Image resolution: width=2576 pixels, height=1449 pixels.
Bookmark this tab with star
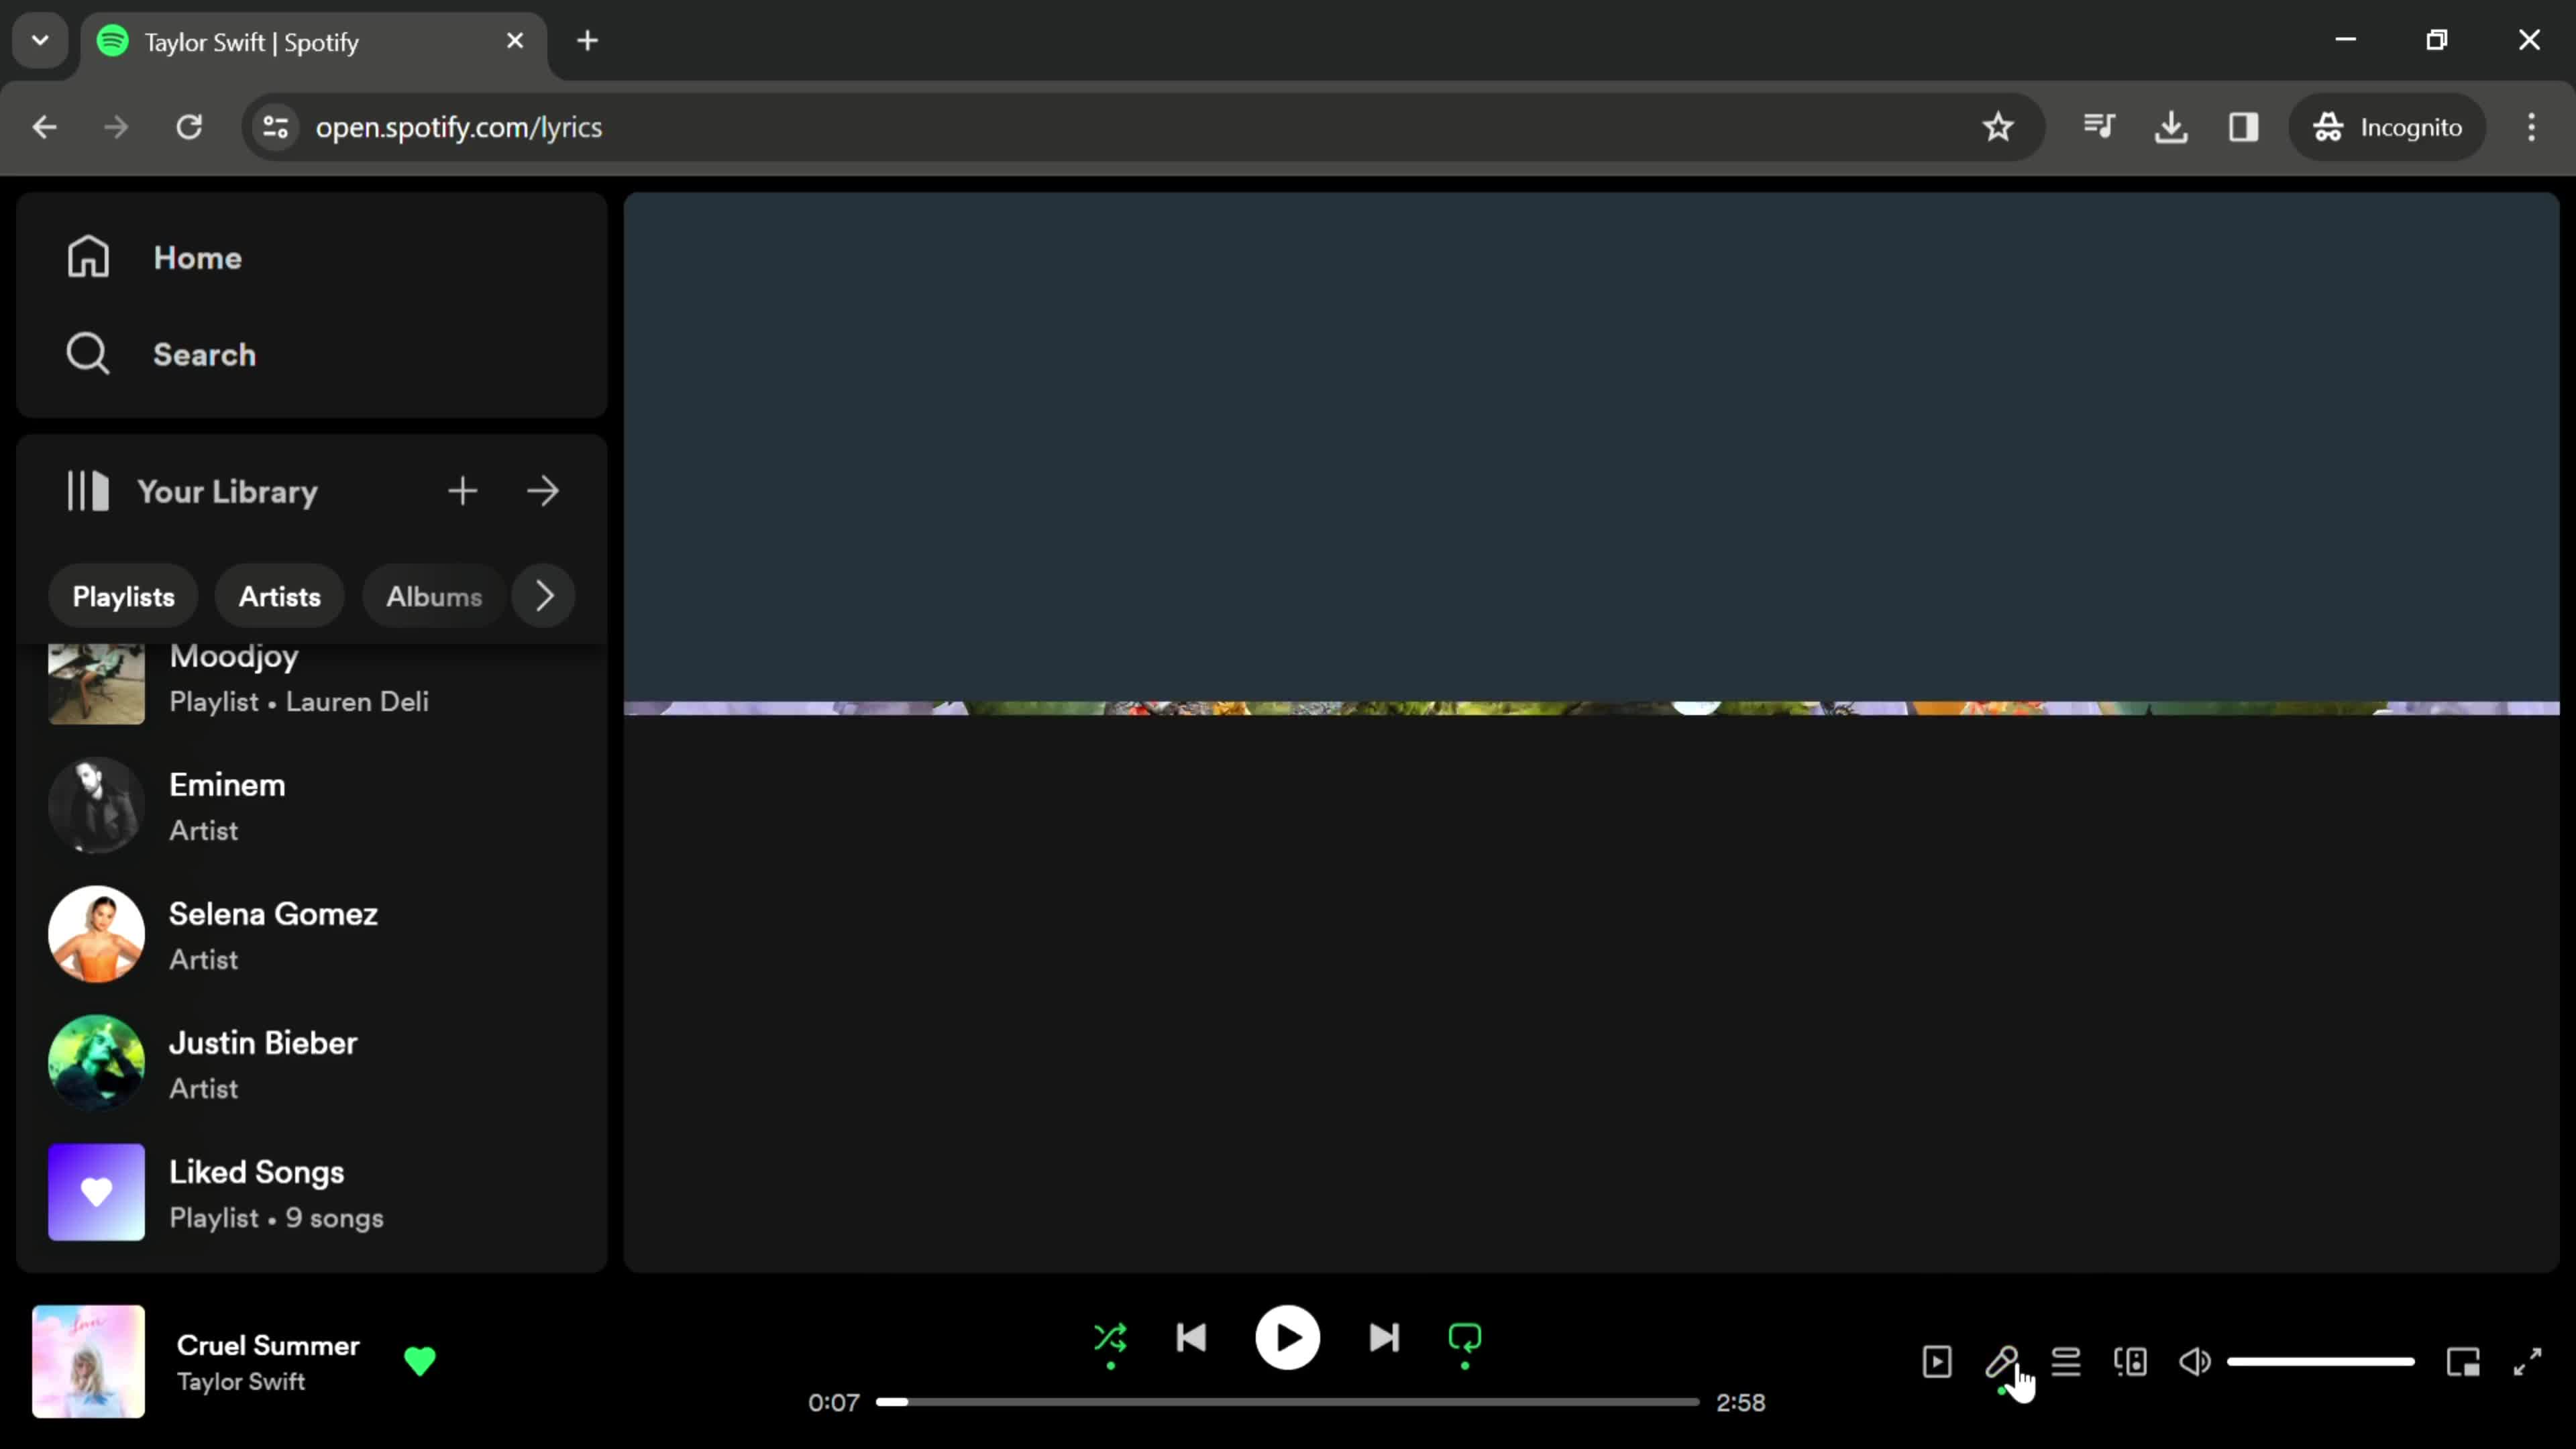tap(1998, 127)
